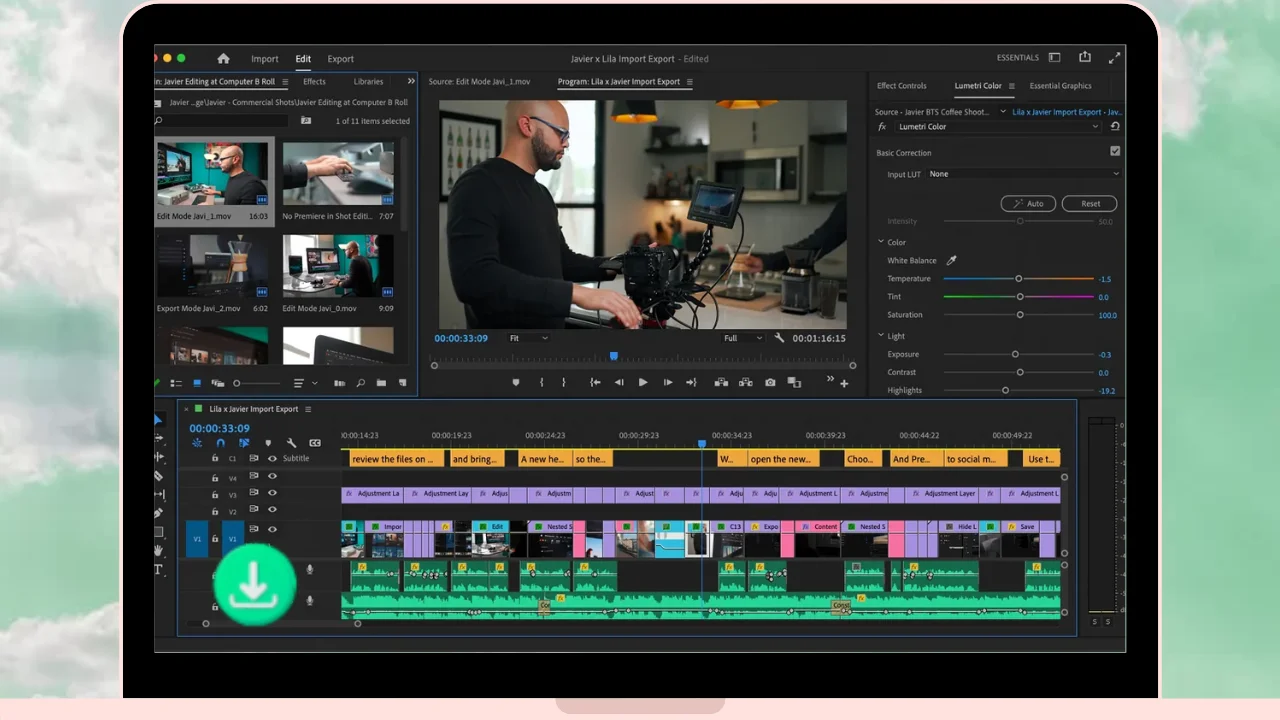1280x720 pixels.
Task: Click the white balance eyedropper
Action: [x=952, y=260]
